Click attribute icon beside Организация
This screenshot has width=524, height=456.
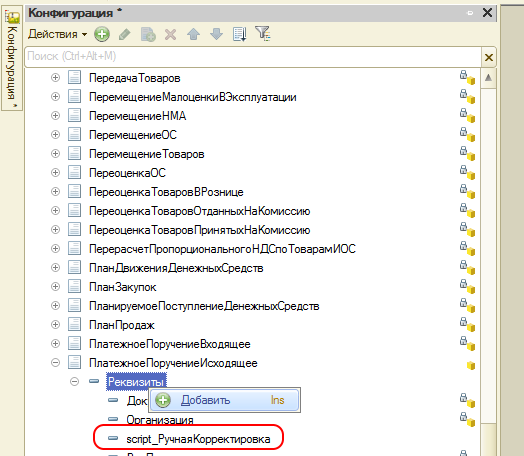[113, 419]
